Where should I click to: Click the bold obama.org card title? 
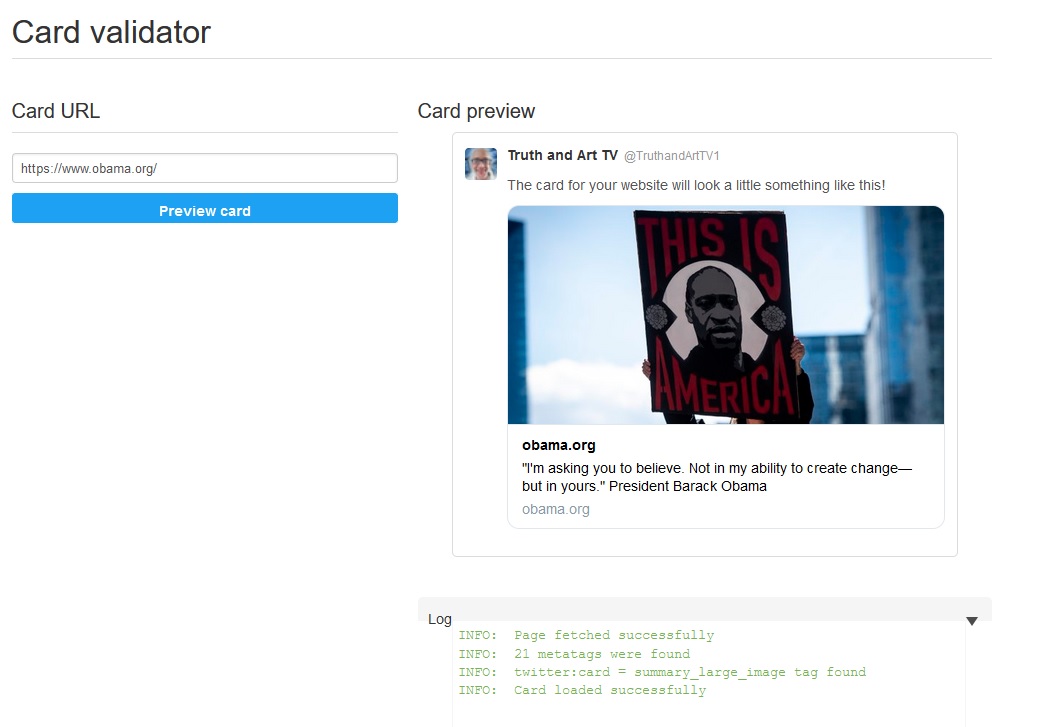558,445
